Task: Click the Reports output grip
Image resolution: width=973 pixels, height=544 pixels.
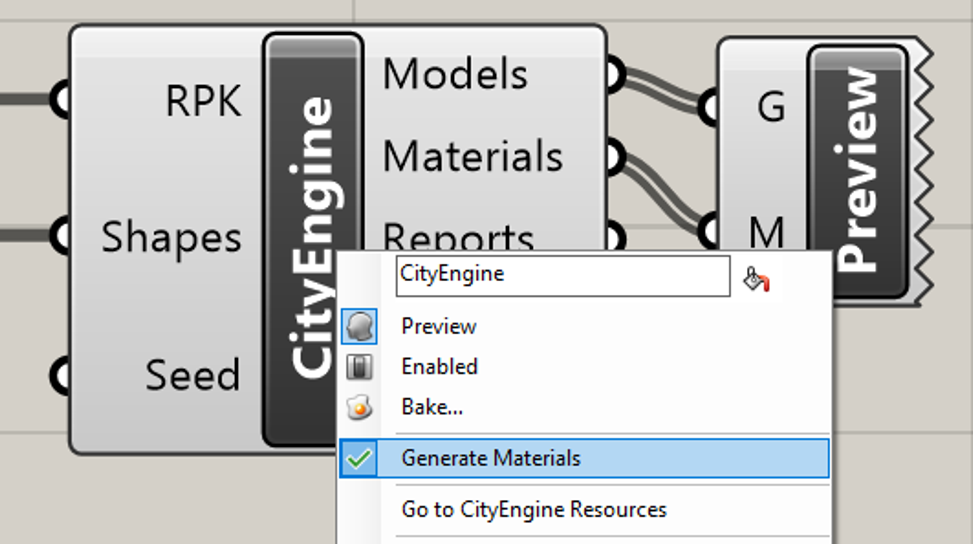Action: [614, 237]
